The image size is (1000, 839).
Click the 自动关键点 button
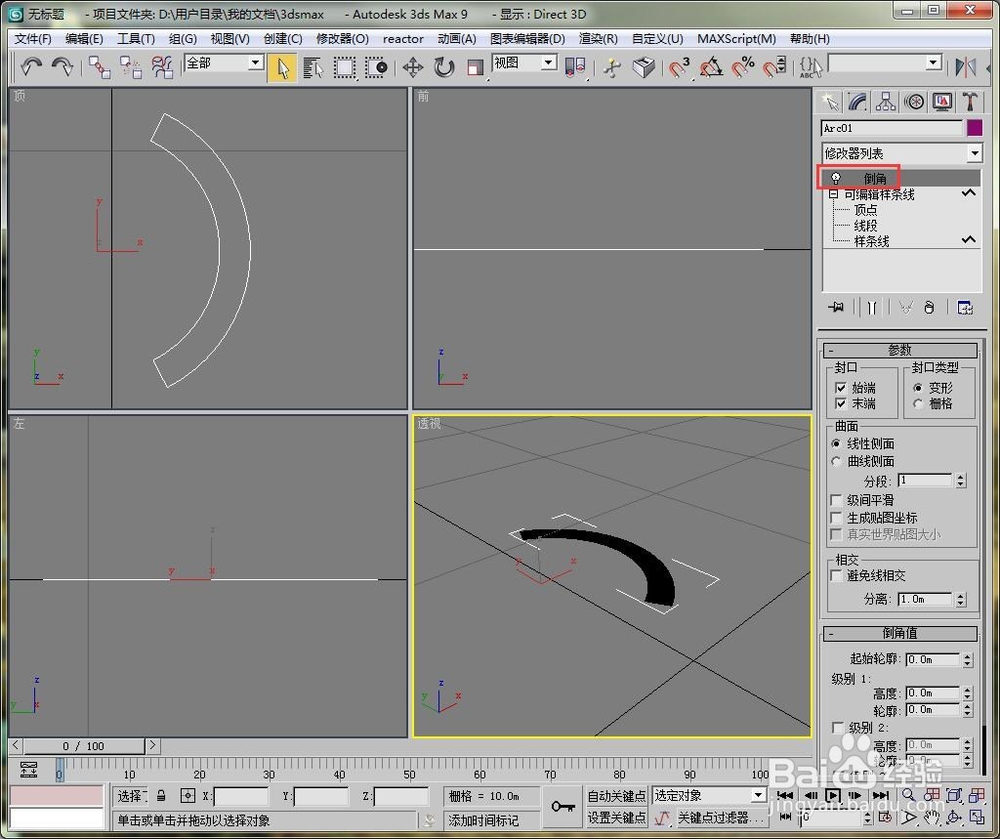(x=616, y=796)
